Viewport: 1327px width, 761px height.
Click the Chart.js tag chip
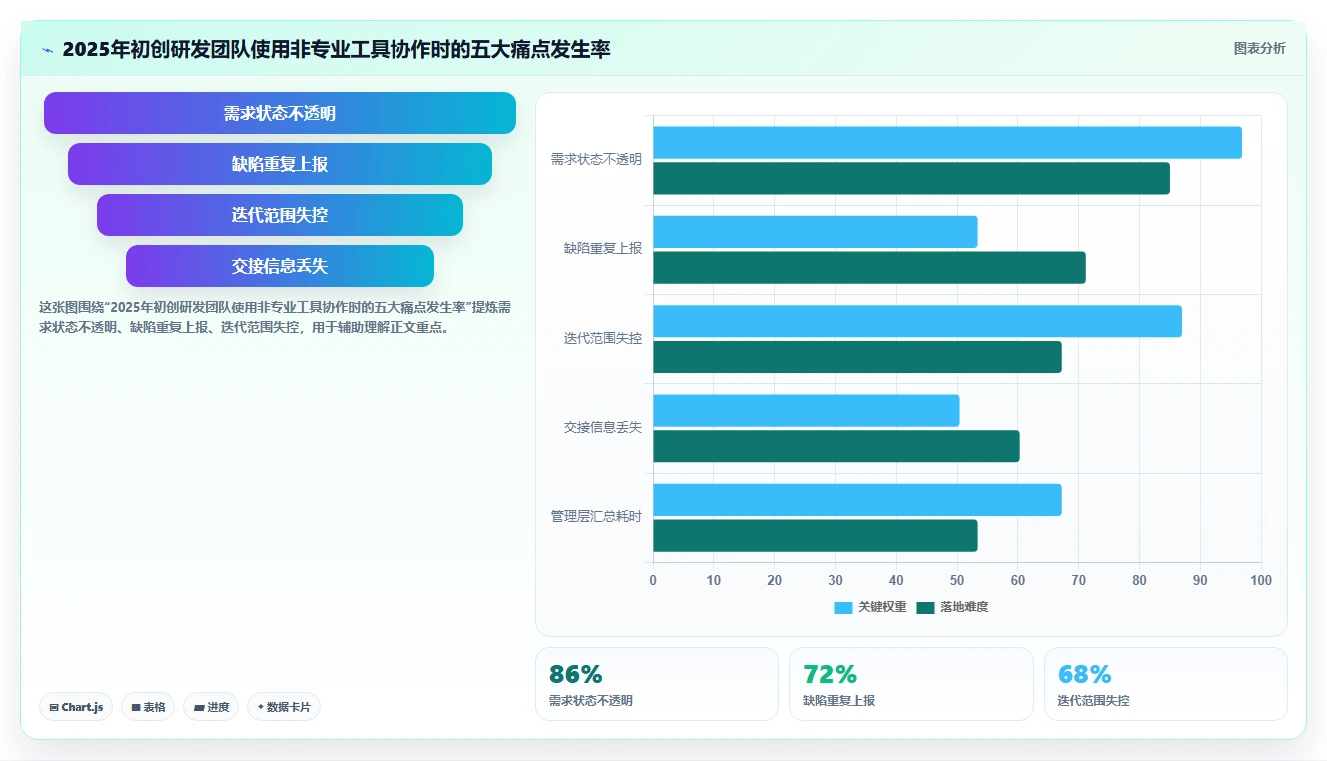point(76,707)
